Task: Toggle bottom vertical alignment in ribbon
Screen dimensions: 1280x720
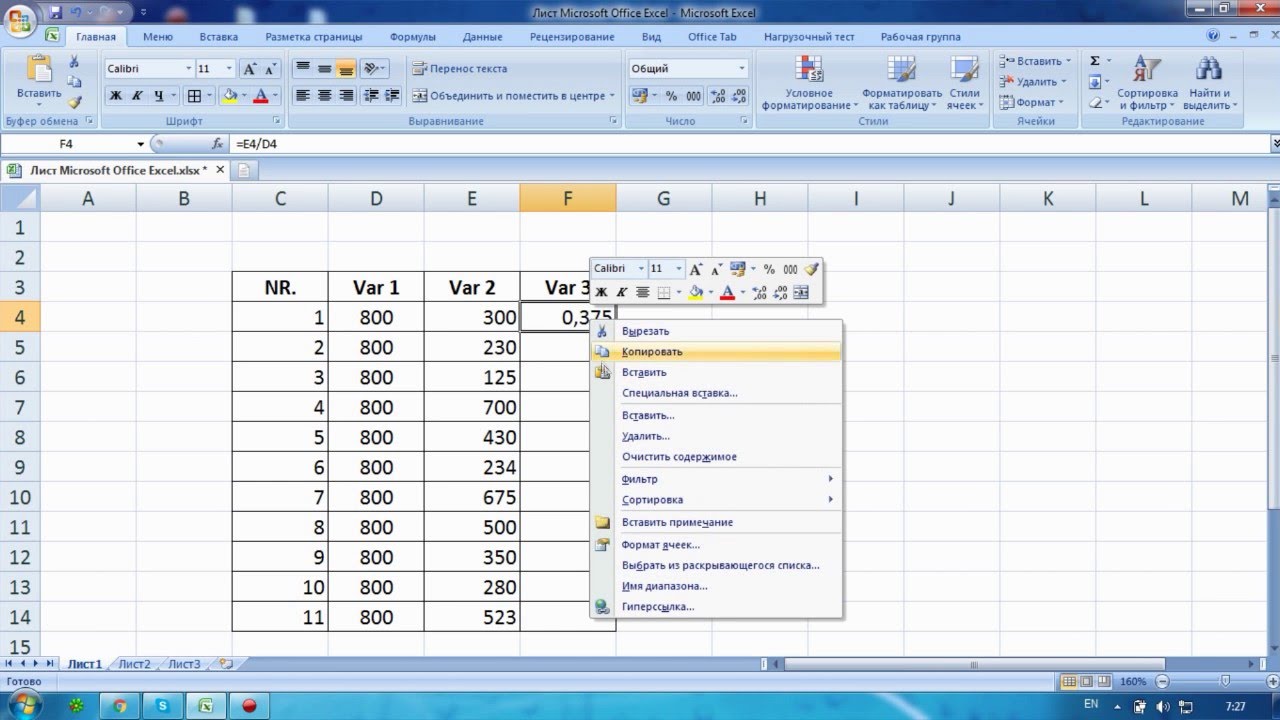Action: coord(346,69)
